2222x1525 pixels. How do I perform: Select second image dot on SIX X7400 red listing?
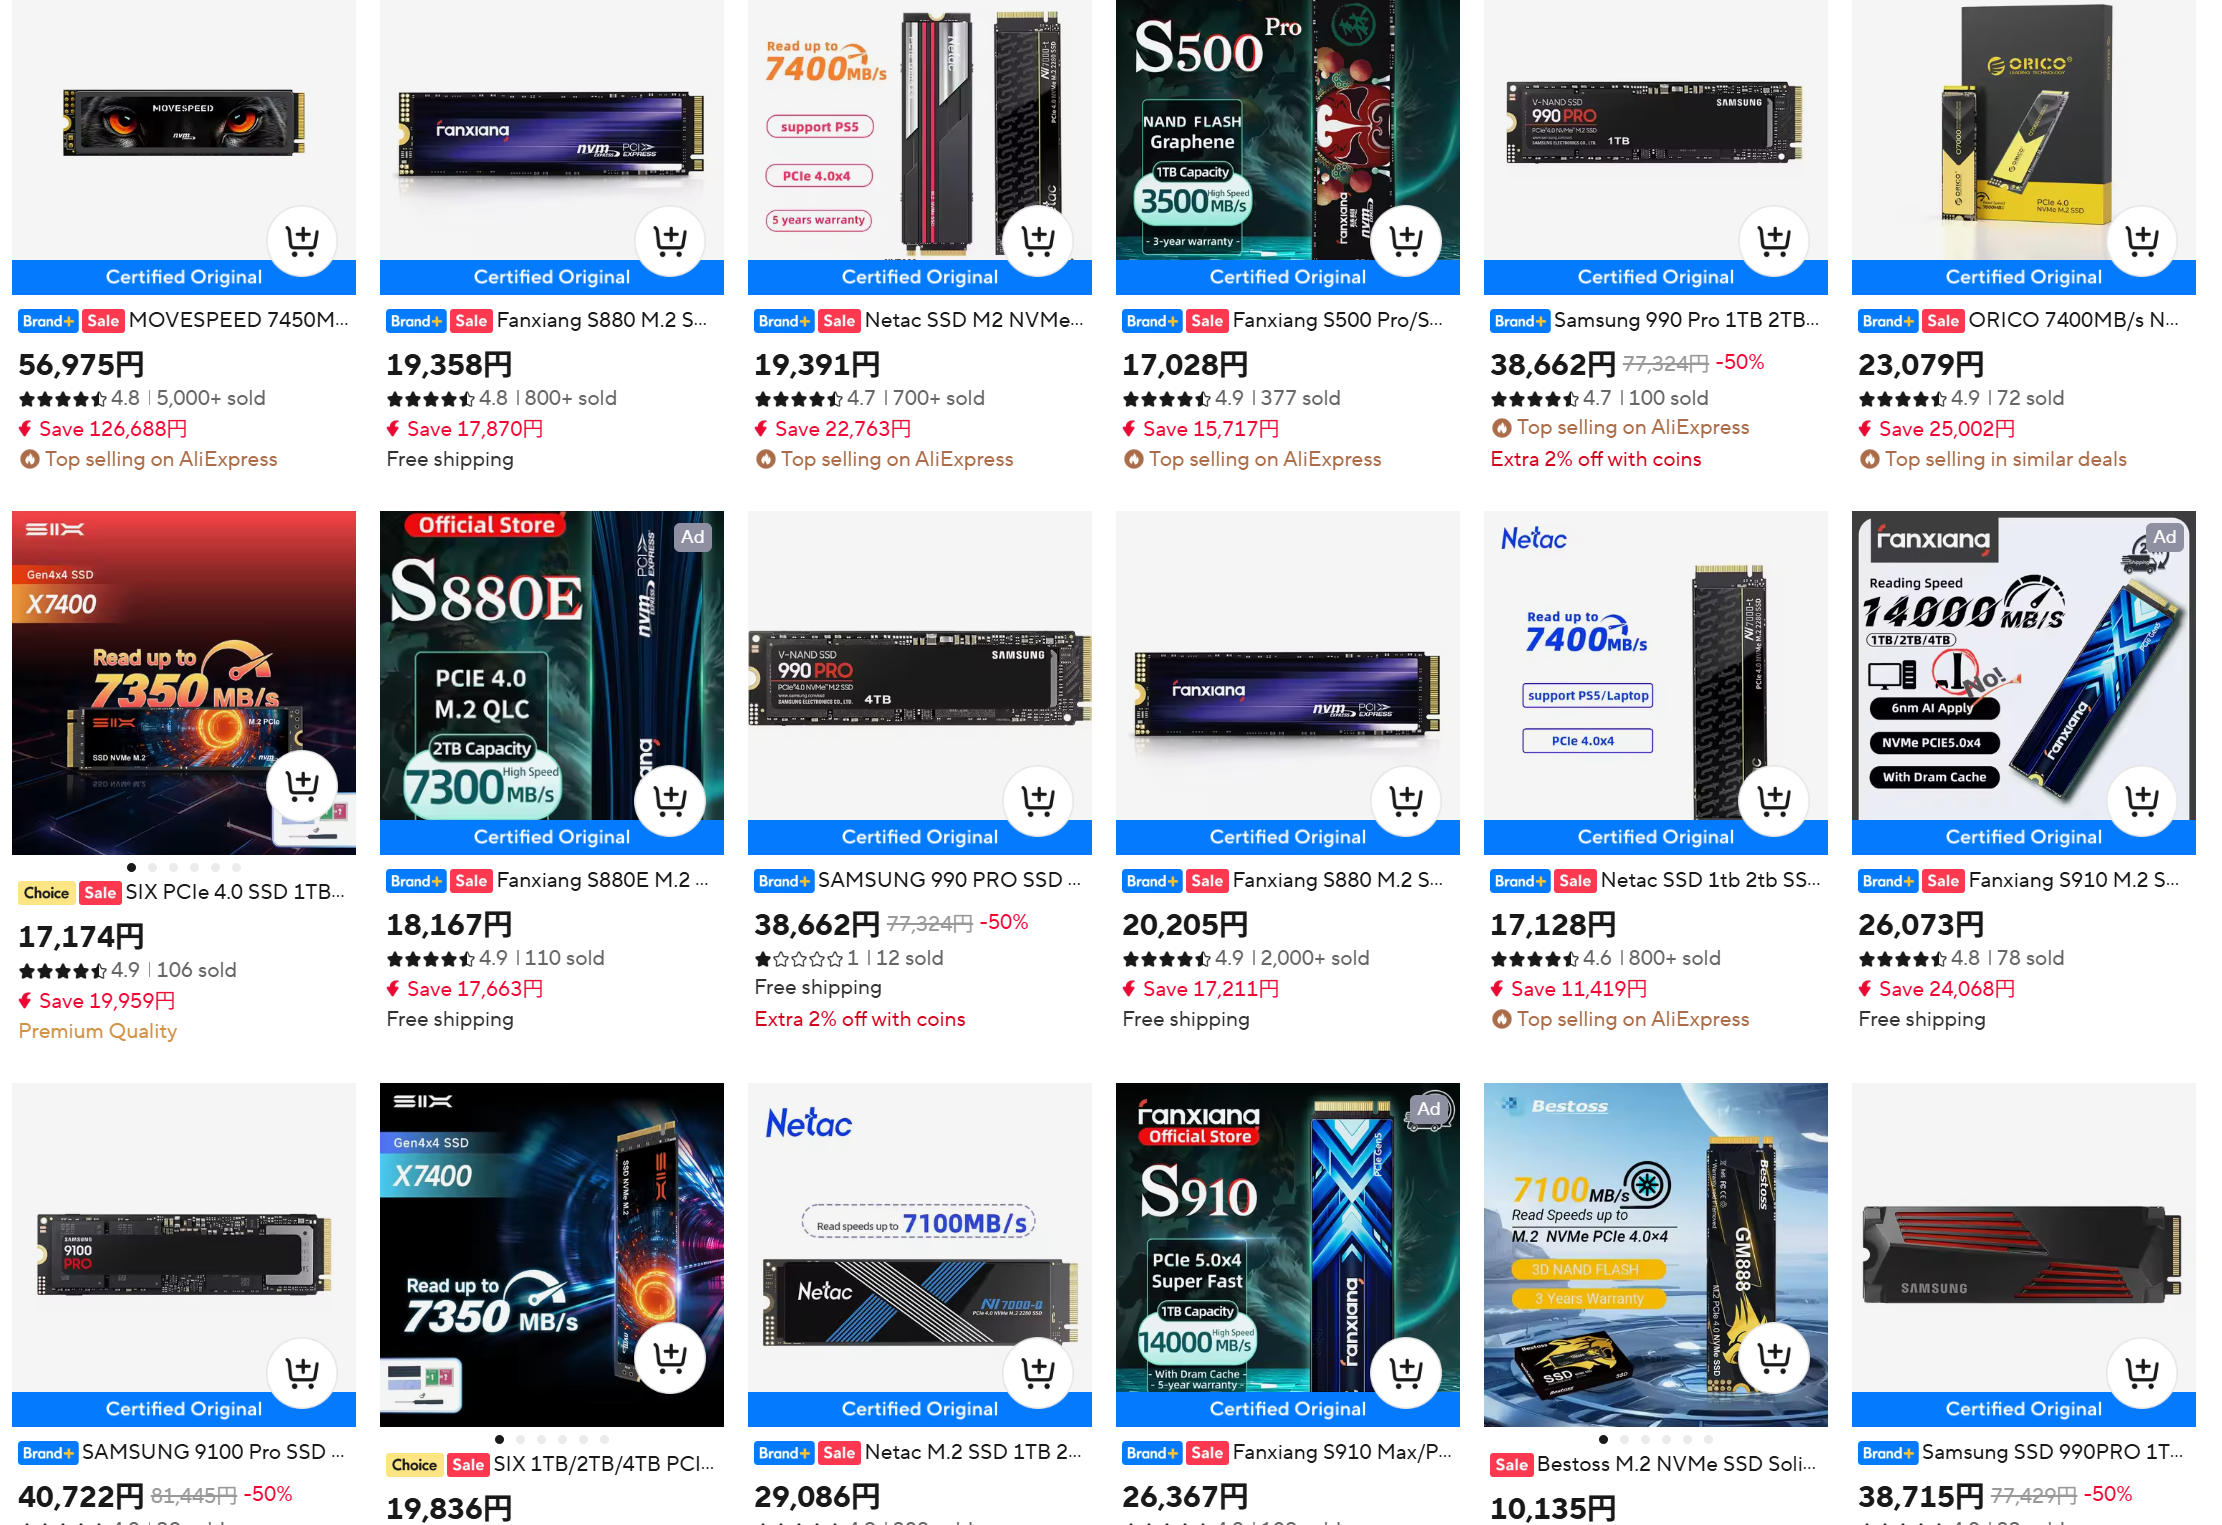click(x=152, y=867)
